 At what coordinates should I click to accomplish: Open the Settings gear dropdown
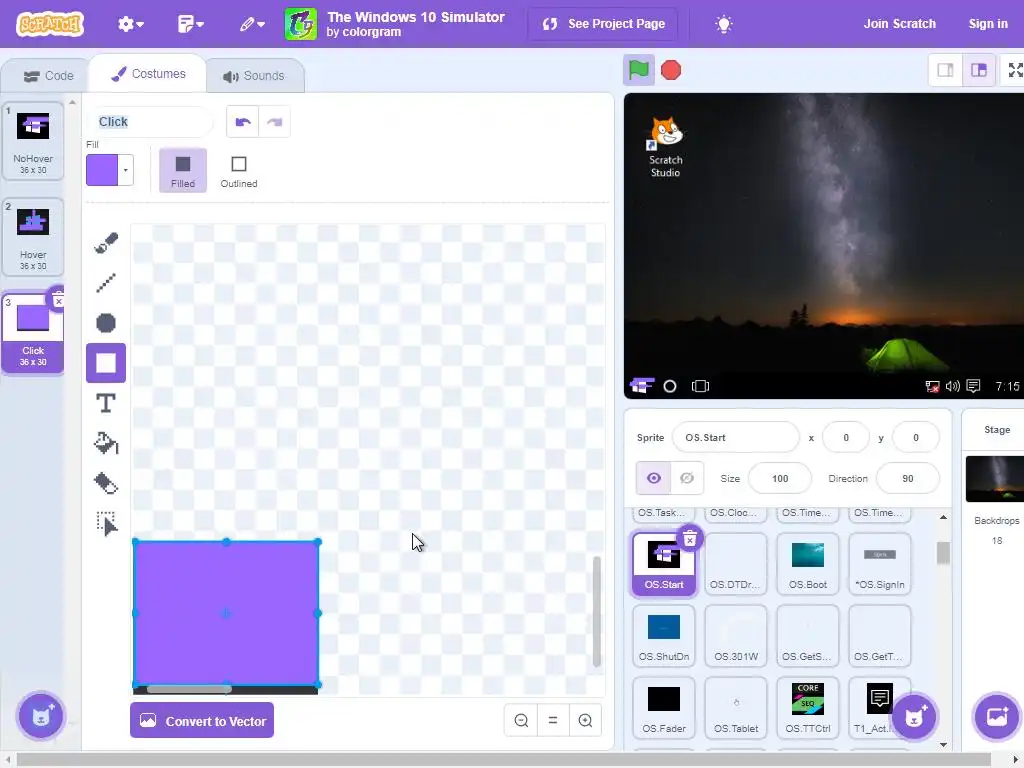click(130, 24)
